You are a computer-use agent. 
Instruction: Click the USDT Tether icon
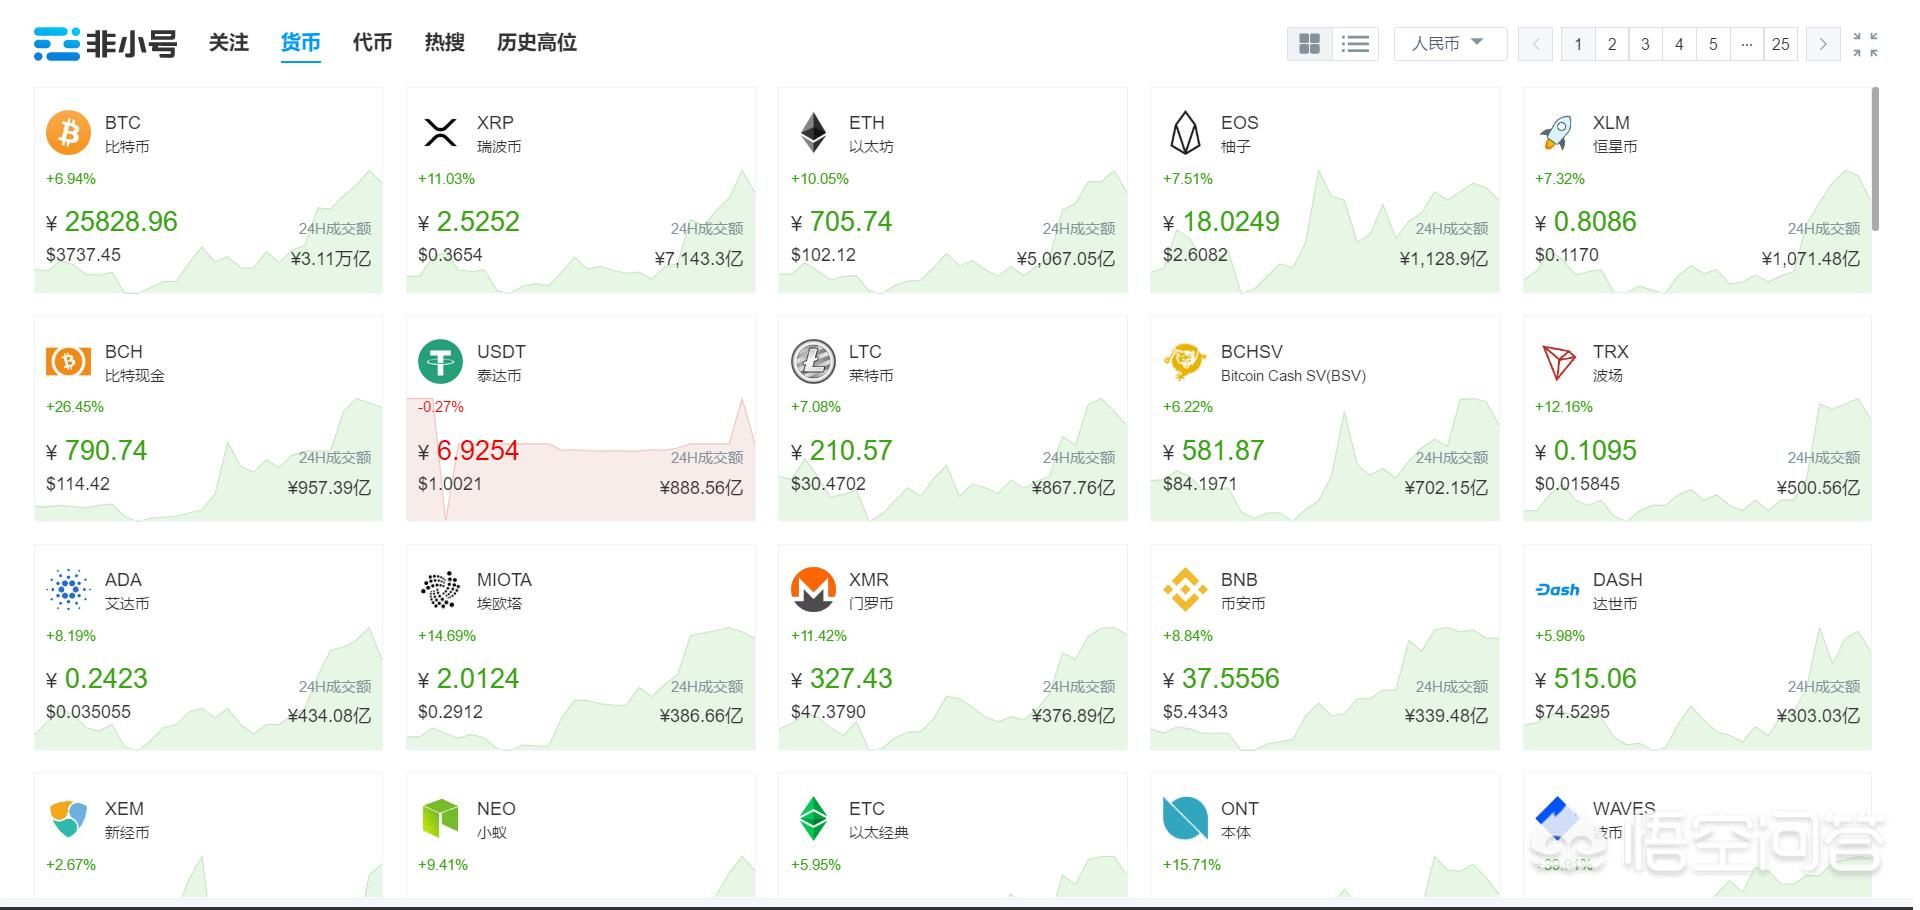click(440, 361)
